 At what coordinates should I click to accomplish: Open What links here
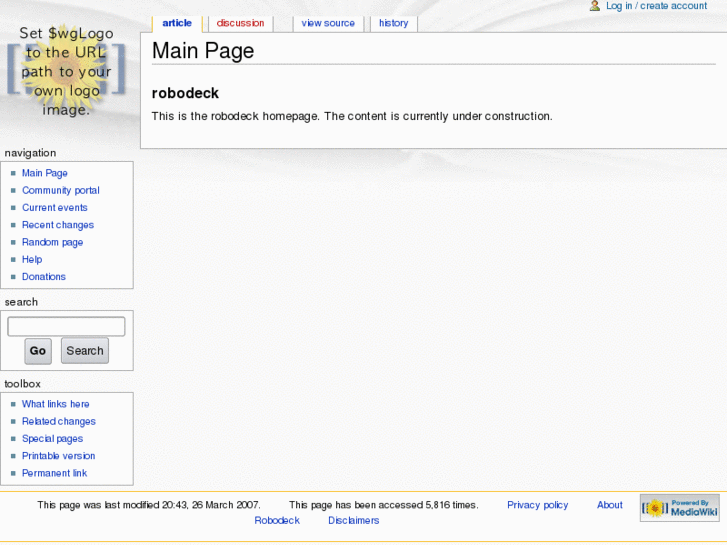[x=56, y=404]
